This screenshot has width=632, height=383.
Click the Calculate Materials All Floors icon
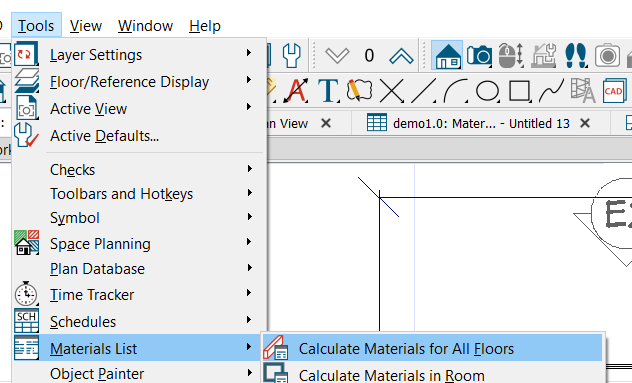276,348
